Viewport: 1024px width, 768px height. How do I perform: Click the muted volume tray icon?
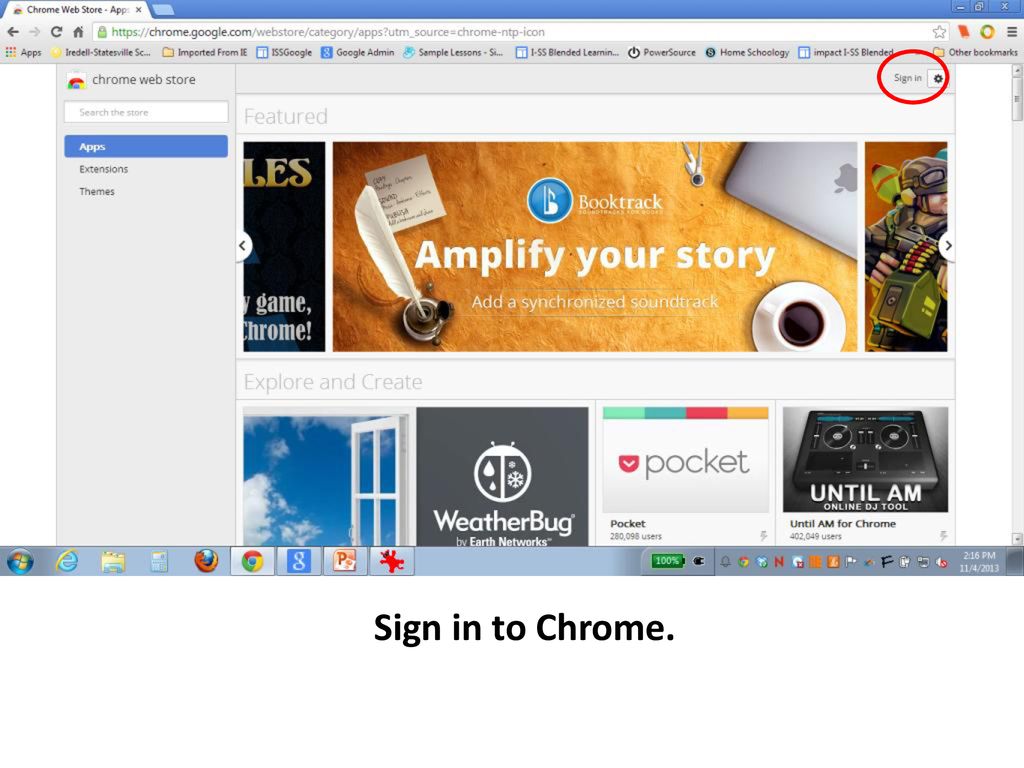941,562
